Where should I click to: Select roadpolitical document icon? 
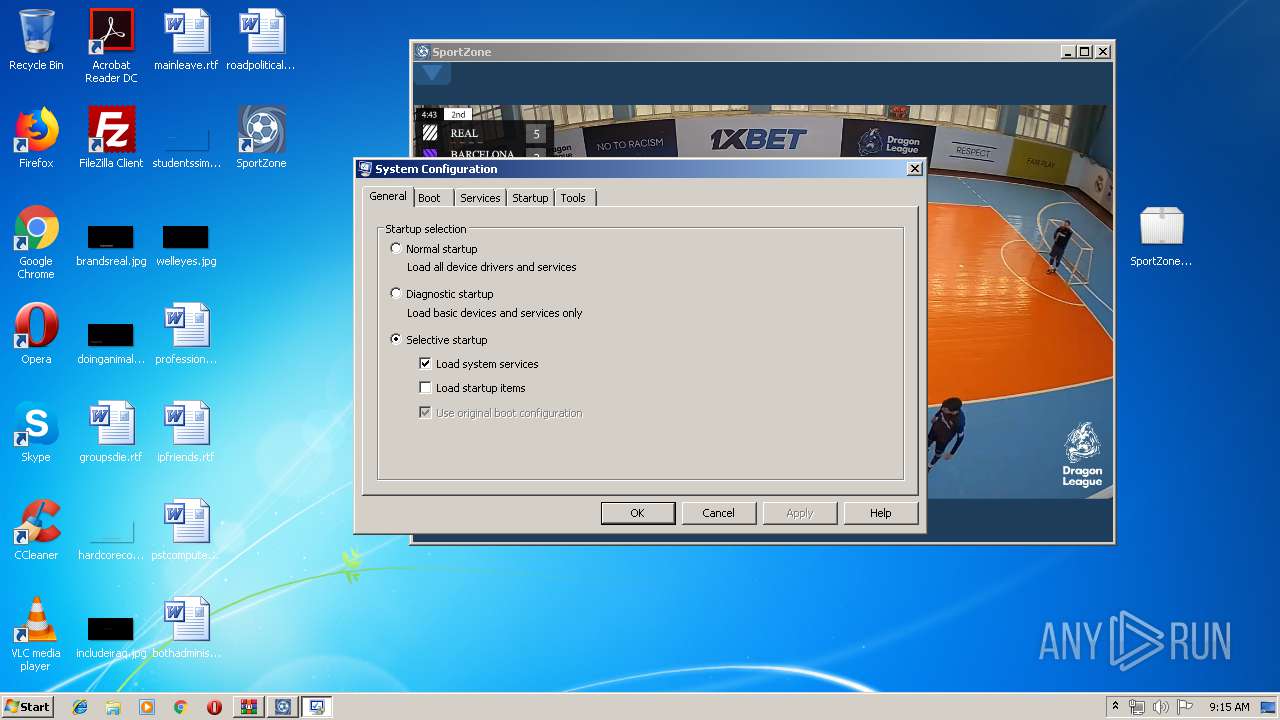(261, 40)
